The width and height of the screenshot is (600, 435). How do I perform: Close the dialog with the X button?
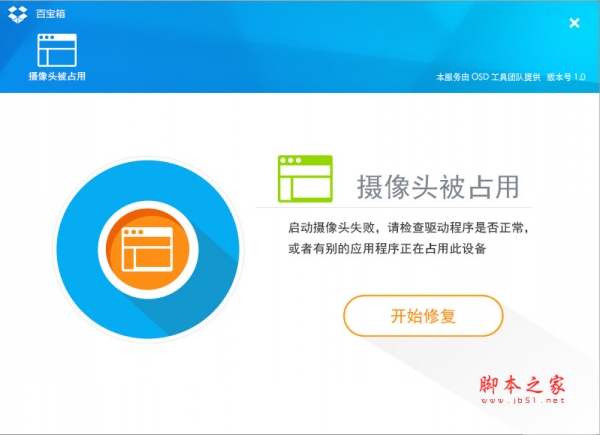[574, 23]
